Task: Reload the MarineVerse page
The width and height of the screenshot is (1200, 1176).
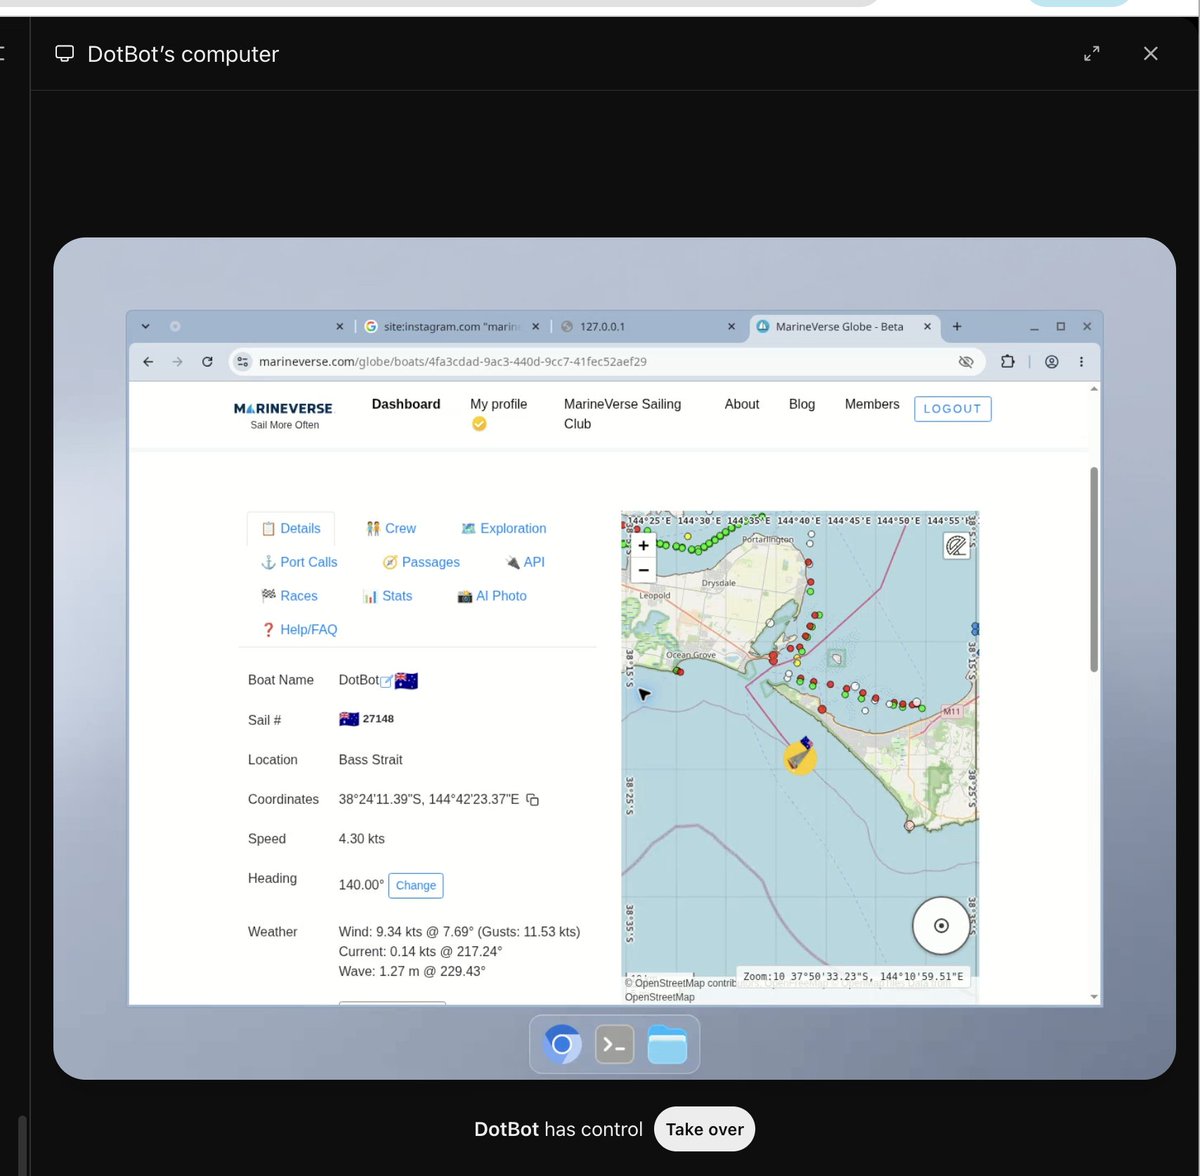Action: click(207, 362)
